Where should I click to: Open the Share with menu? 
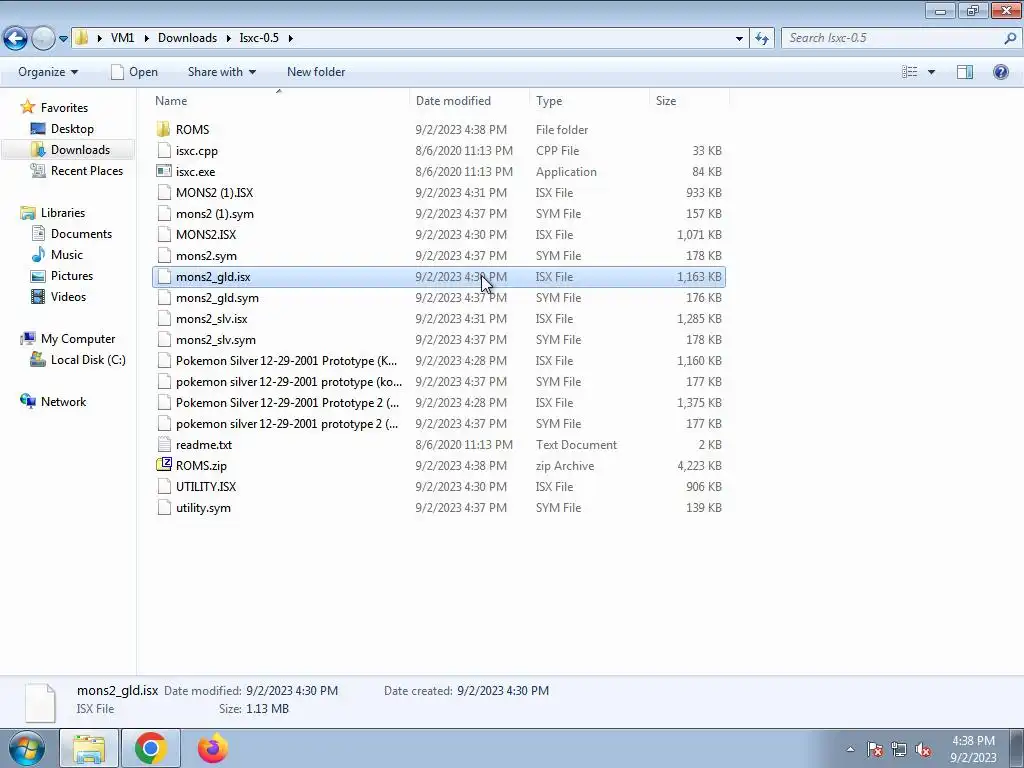tap(221, 72)
